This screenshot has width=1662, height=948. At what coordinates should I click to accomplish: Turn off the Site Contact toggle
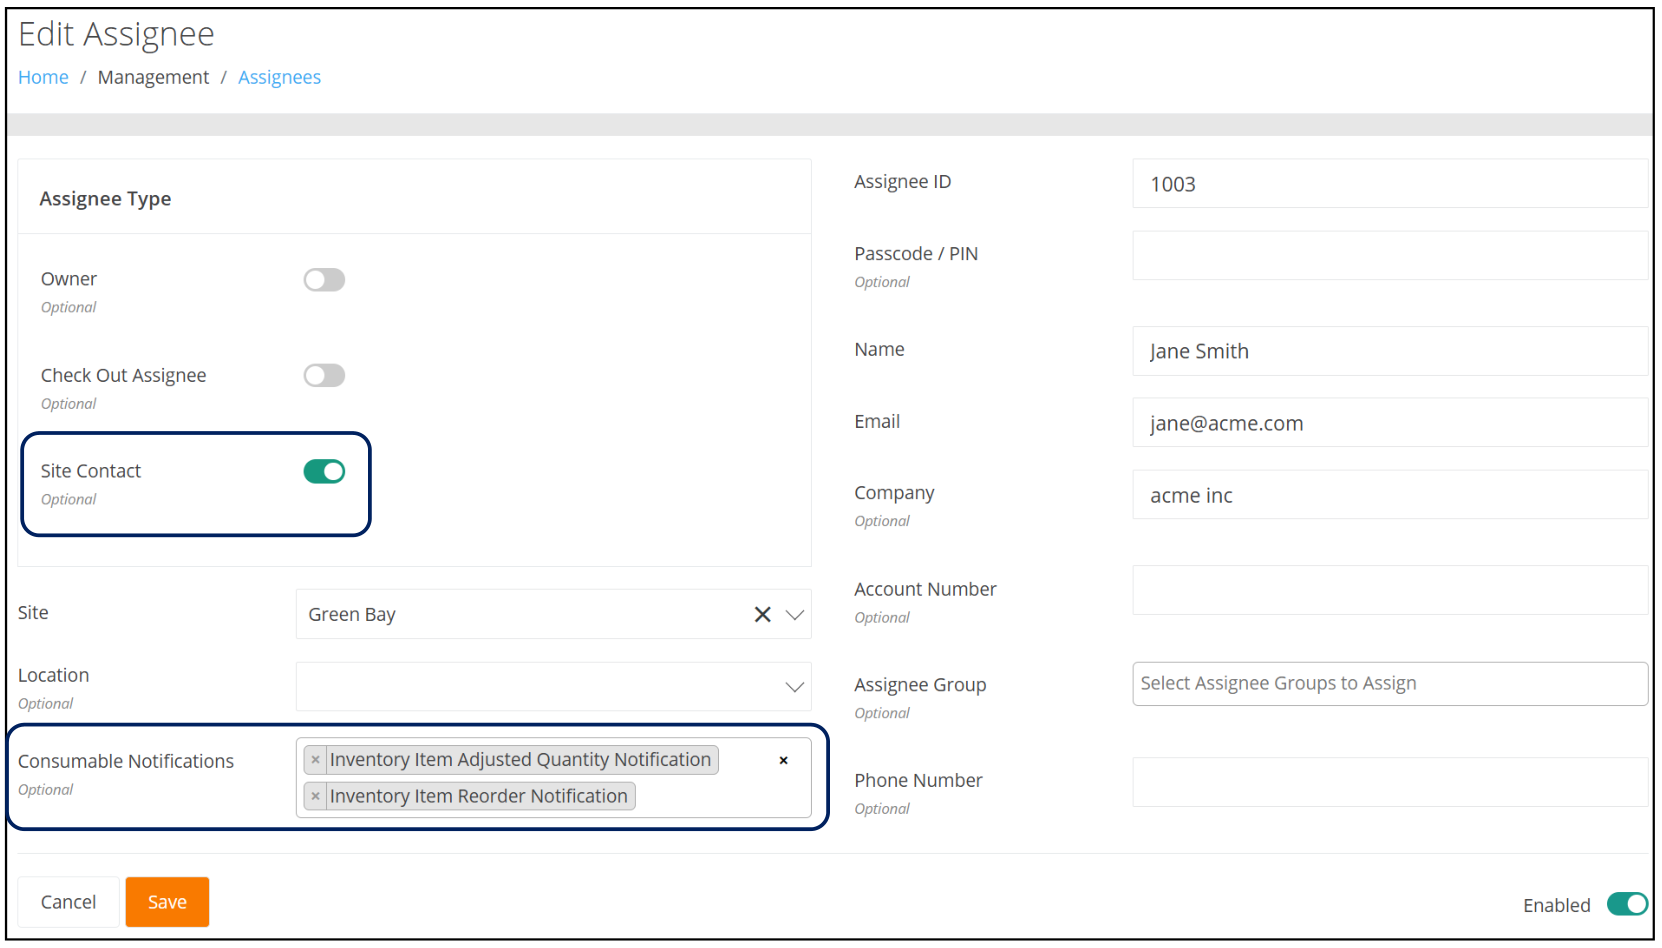click(x=324, y=472)
